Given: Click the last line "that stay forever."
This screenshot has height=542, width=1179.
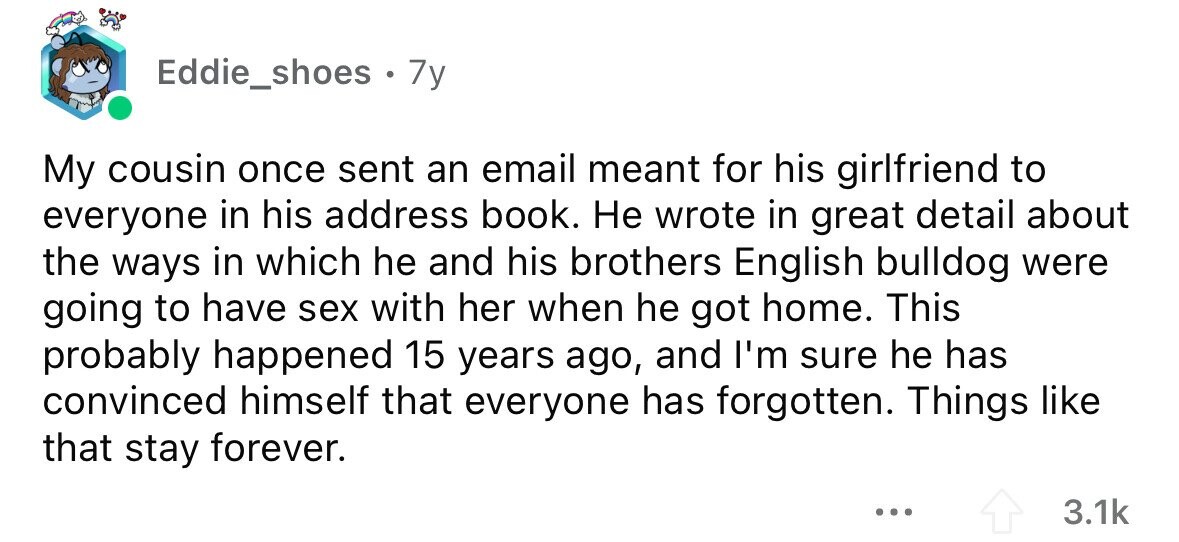Looking at the screenshot, I should (x=194, y=448).
